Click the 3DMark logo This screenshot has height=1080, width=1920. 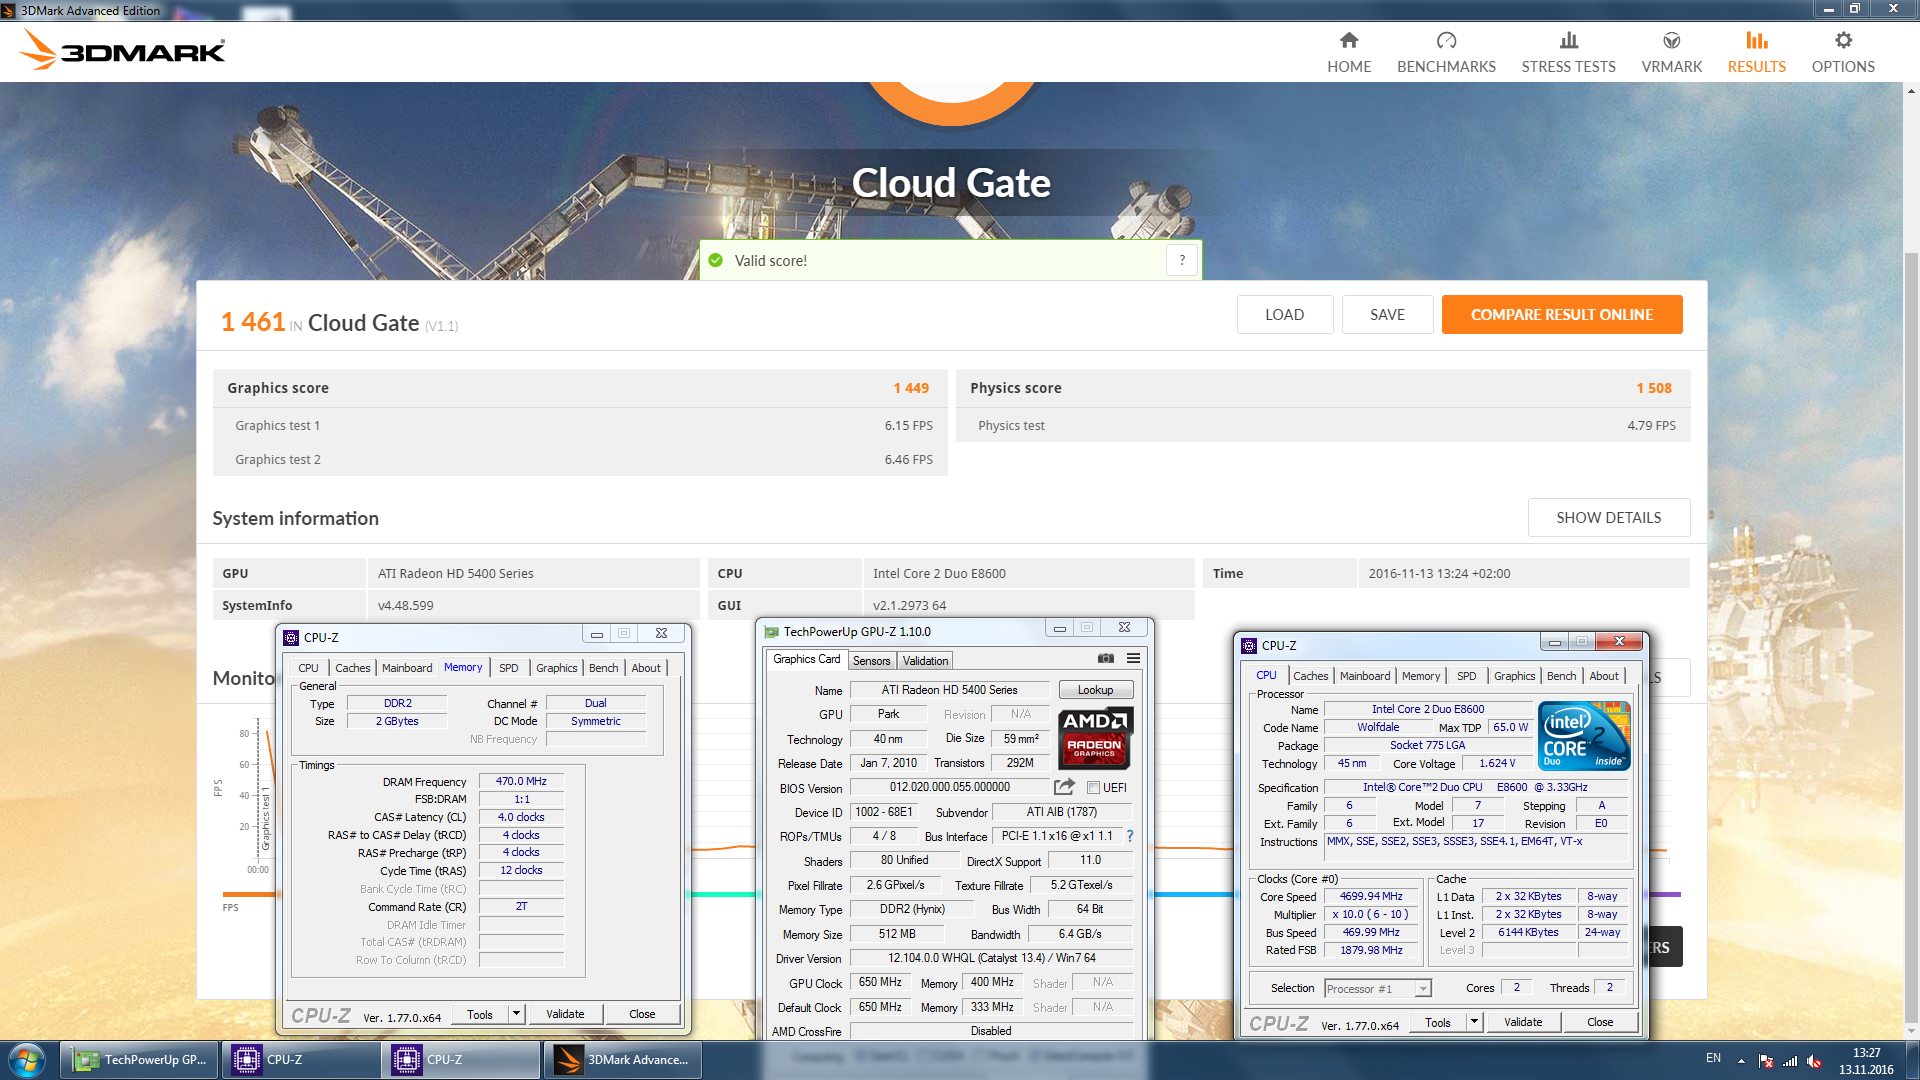tap(124, 50)
